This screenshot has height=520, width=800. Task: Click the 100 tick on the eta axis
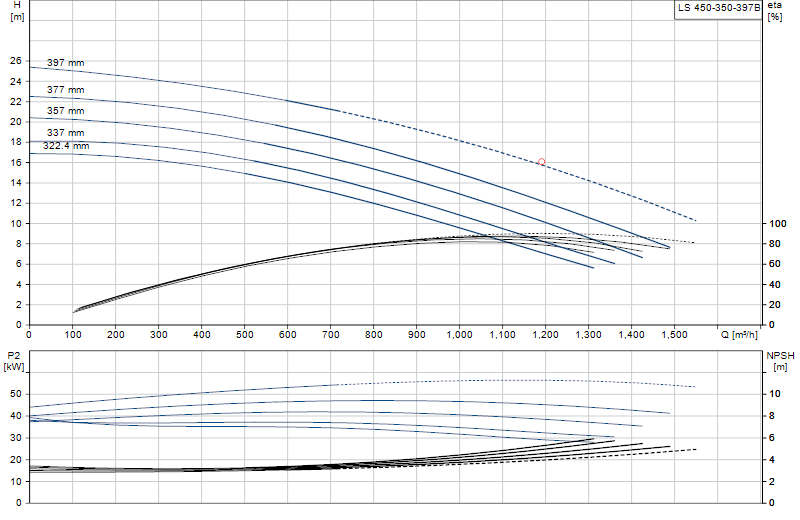pos(778,224)
